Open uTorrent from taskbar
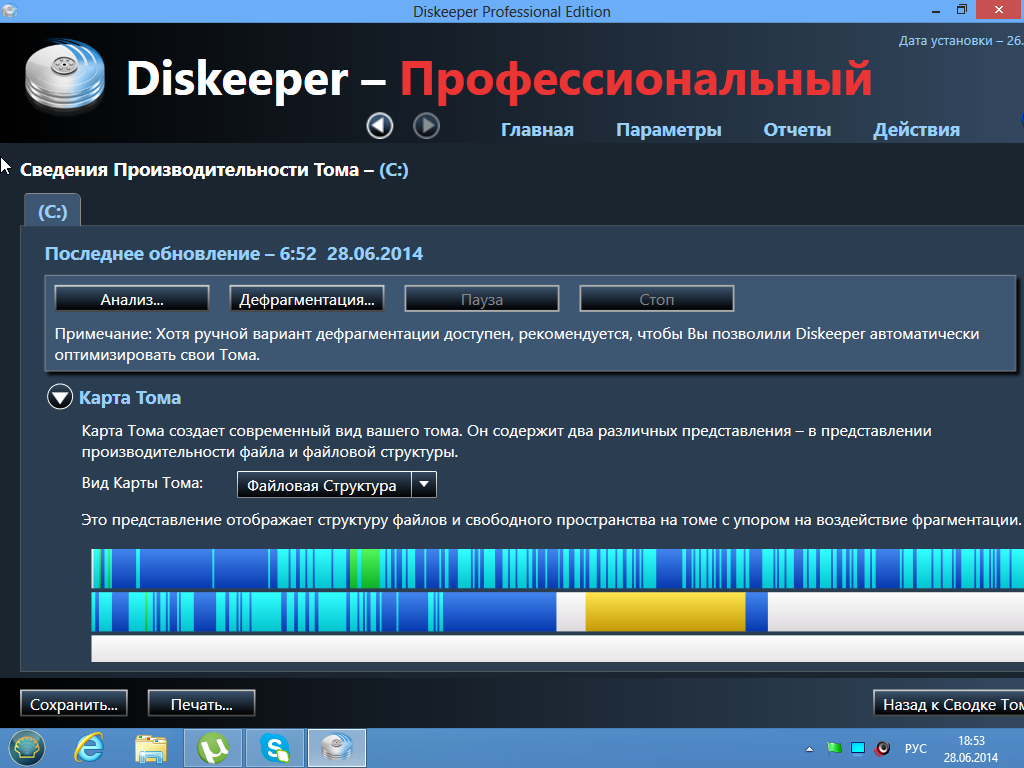This screenshot has width=1024, height=768. (213, 748)
